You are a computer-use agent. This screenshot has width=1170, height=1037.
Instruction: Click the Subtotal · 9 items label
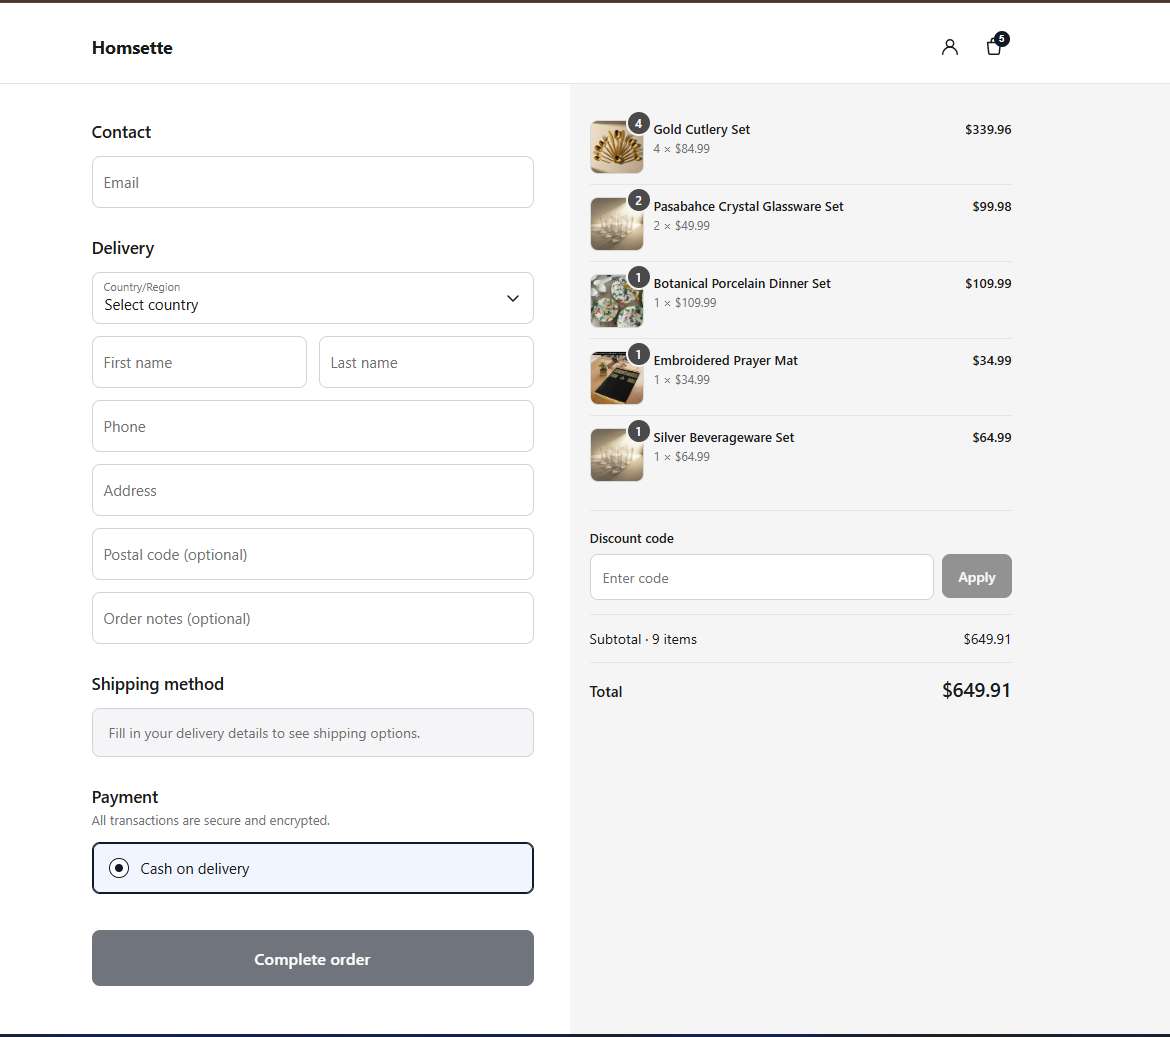[643, 639]
